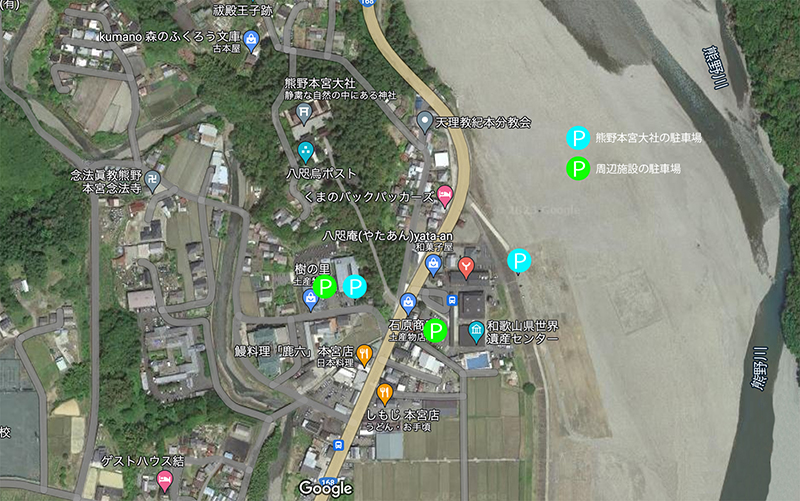800x501 pixels.
Task: Open the しもじ 本宮店 restaurant pin
Action: [385, 394]
